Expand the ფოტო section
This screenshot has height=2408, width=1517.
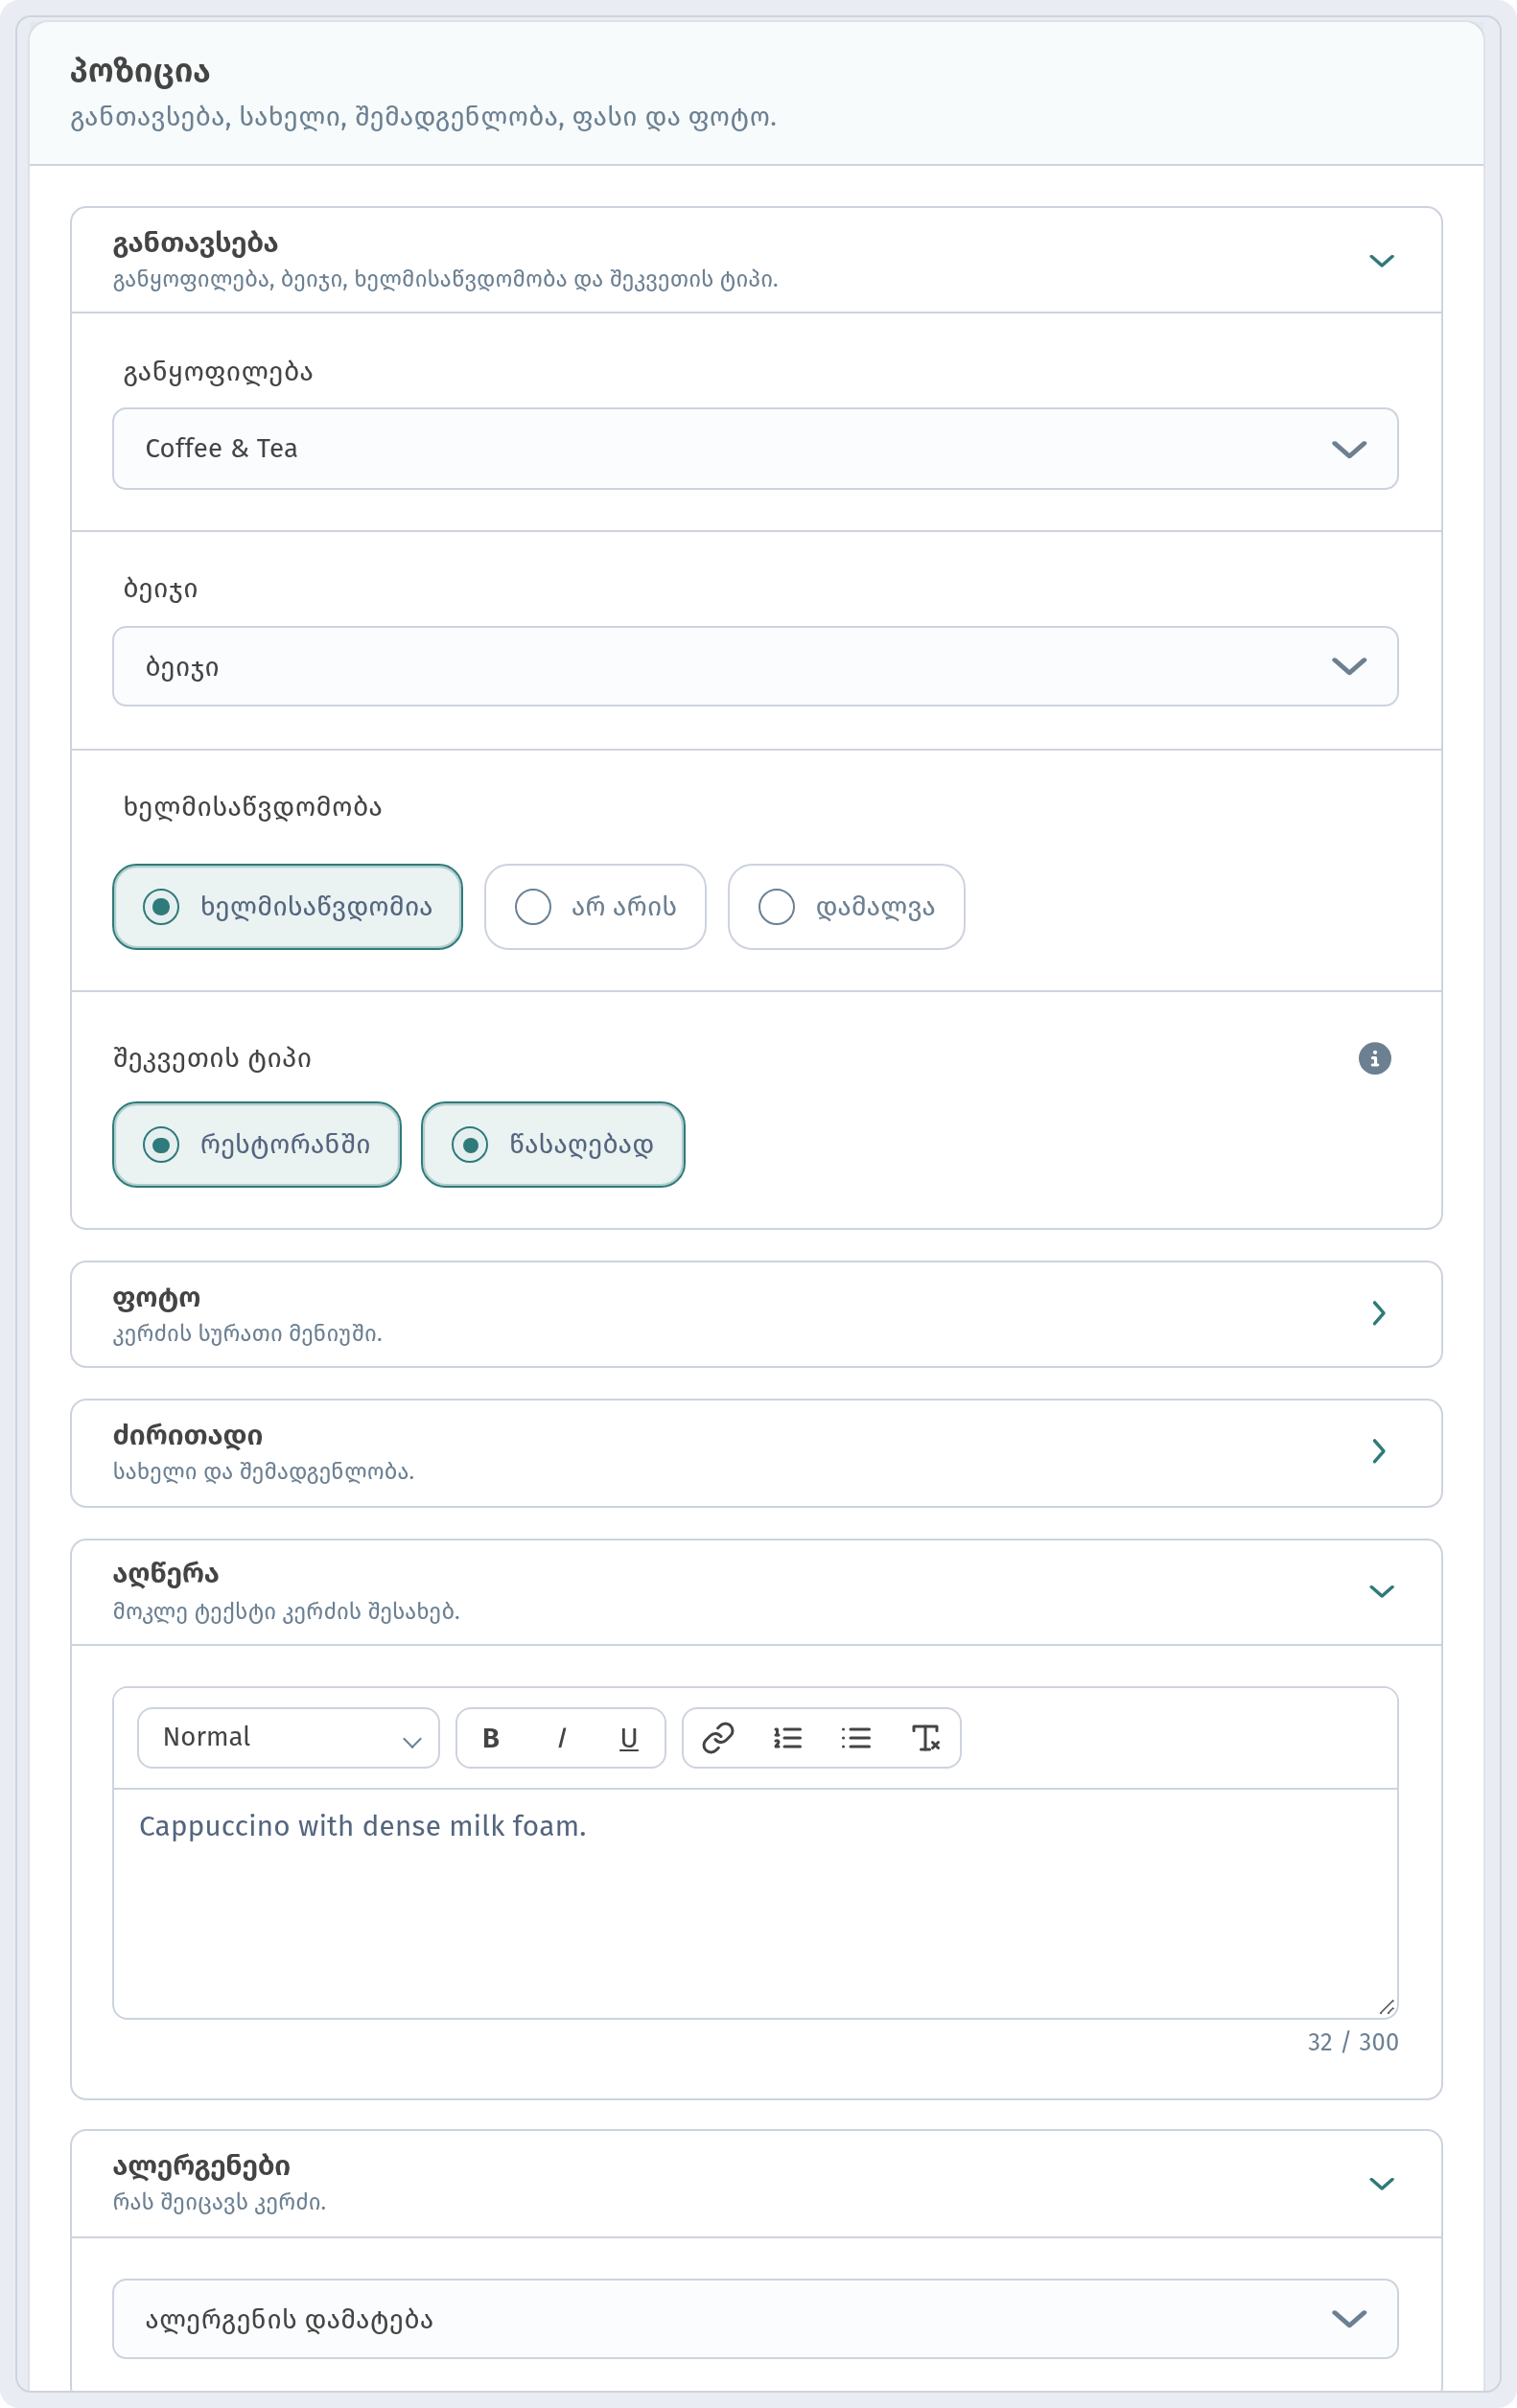point(756,1314)
